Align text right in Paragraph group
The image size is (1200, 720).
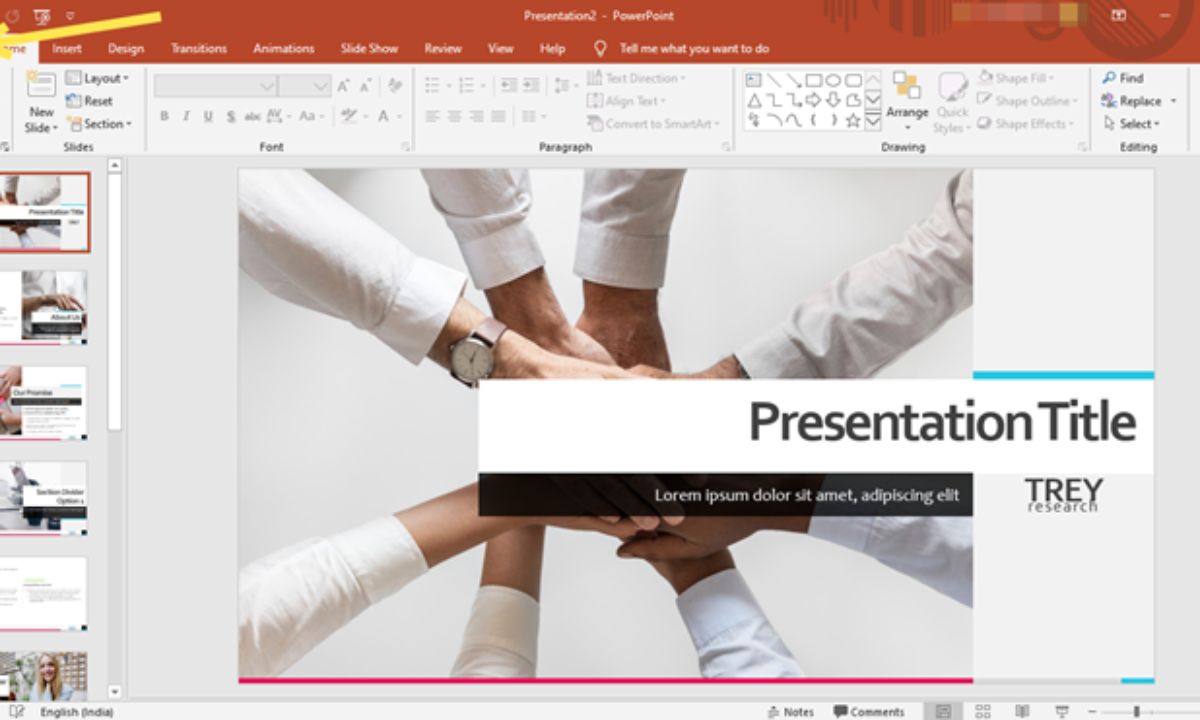click(x=476, y=117)
